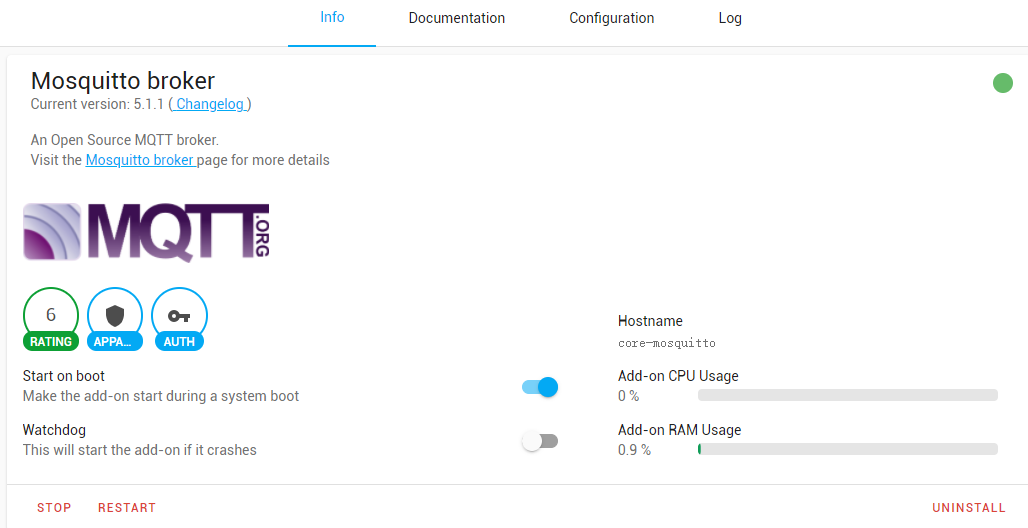Viewport: 1028px width, 528px height.
Task: Click the security rating 6 badge
Action: (51, 316)
